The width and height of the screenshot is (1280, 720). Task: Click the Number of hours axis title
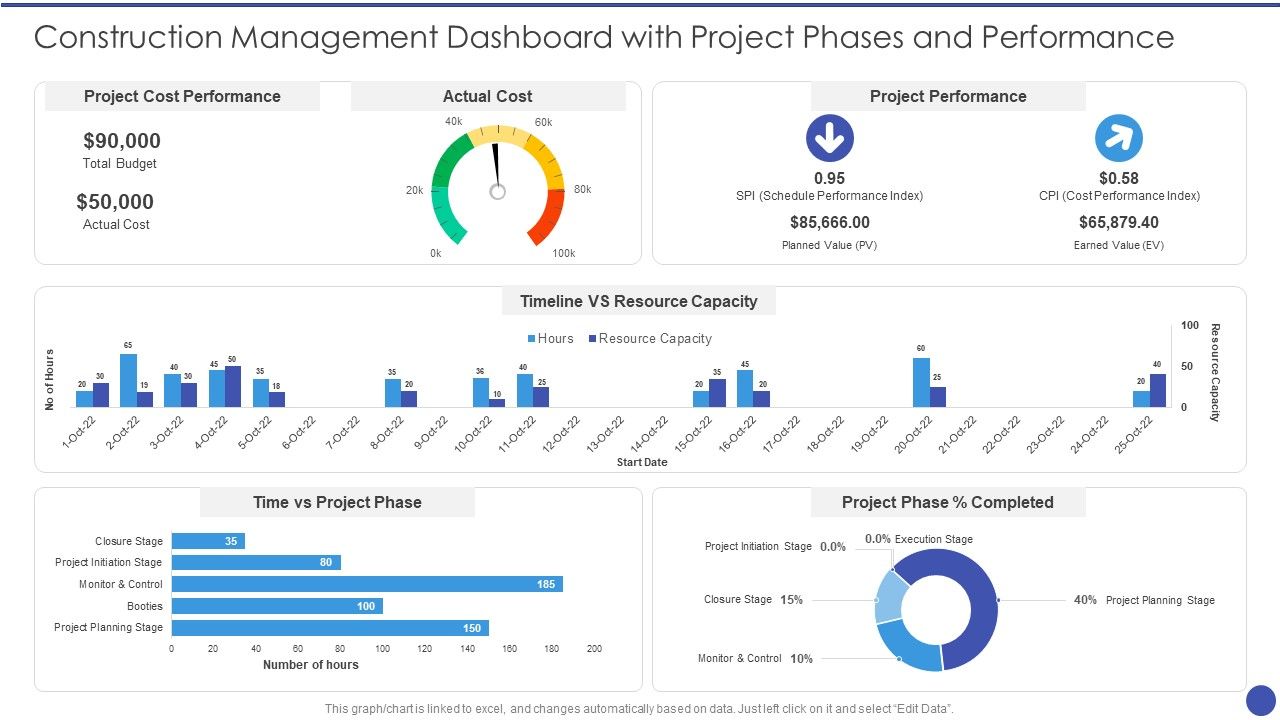[311, 664]
